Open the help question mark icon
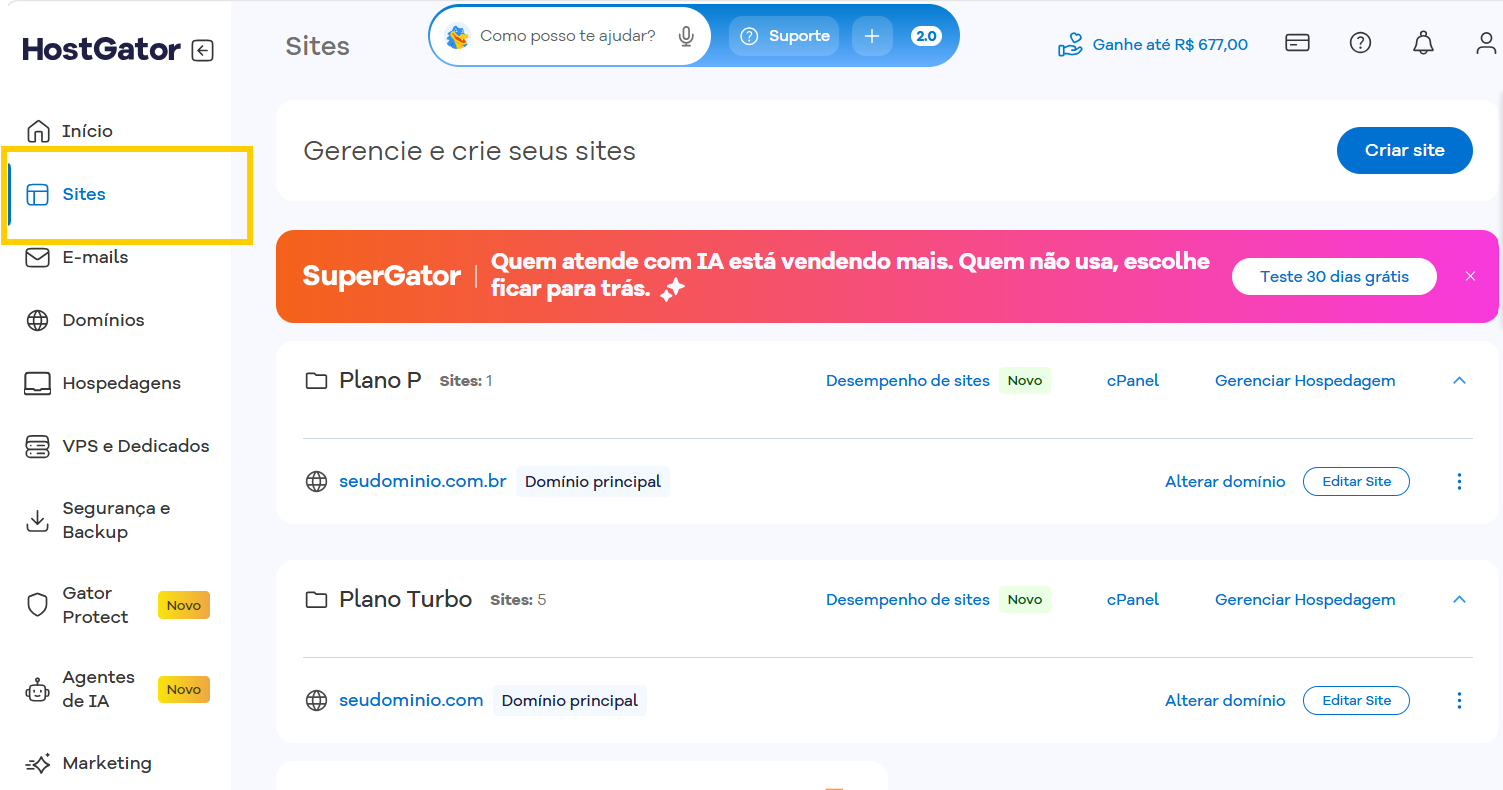 point(1360,43)
